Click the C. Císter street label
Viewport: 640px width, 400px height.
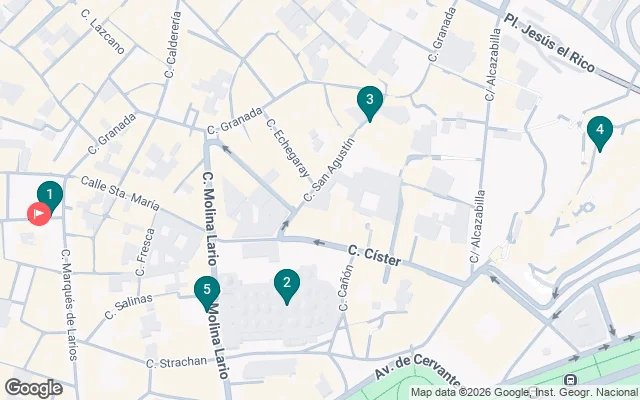375,255
